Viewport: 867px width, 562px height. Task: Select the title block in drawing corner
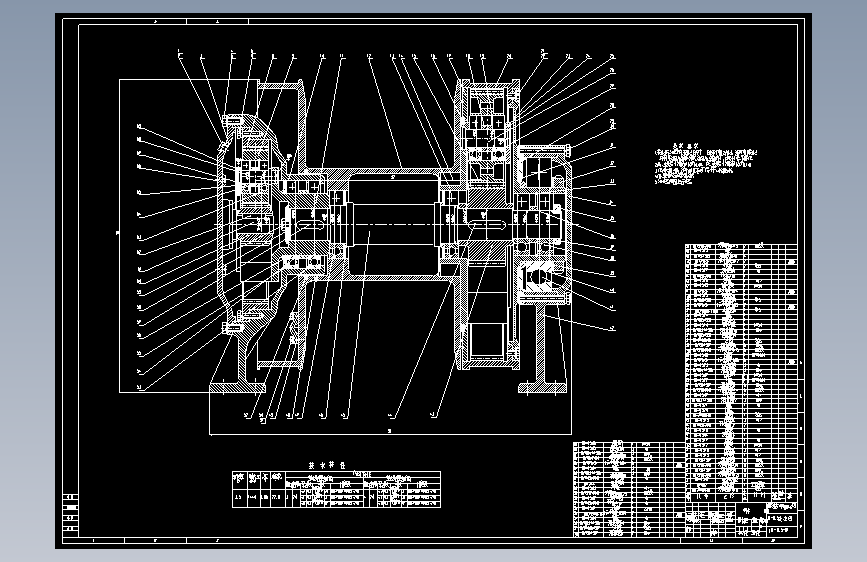coord(742,519)
